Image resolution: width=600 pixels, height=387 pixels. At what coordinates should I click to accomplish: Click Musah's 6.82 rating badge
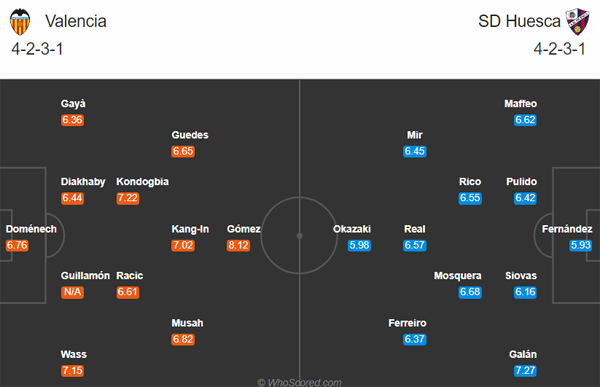[x=183, y=339]
